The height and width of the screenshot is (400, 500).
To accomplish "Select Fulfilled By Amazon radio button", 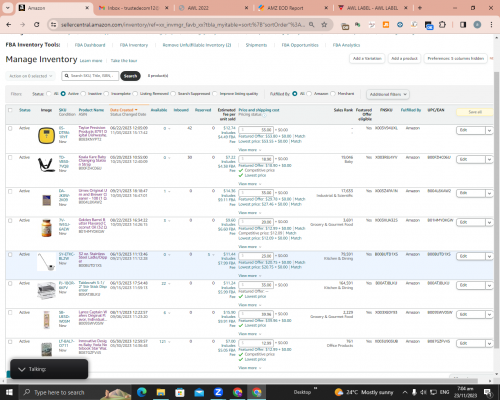I will 309,94.
